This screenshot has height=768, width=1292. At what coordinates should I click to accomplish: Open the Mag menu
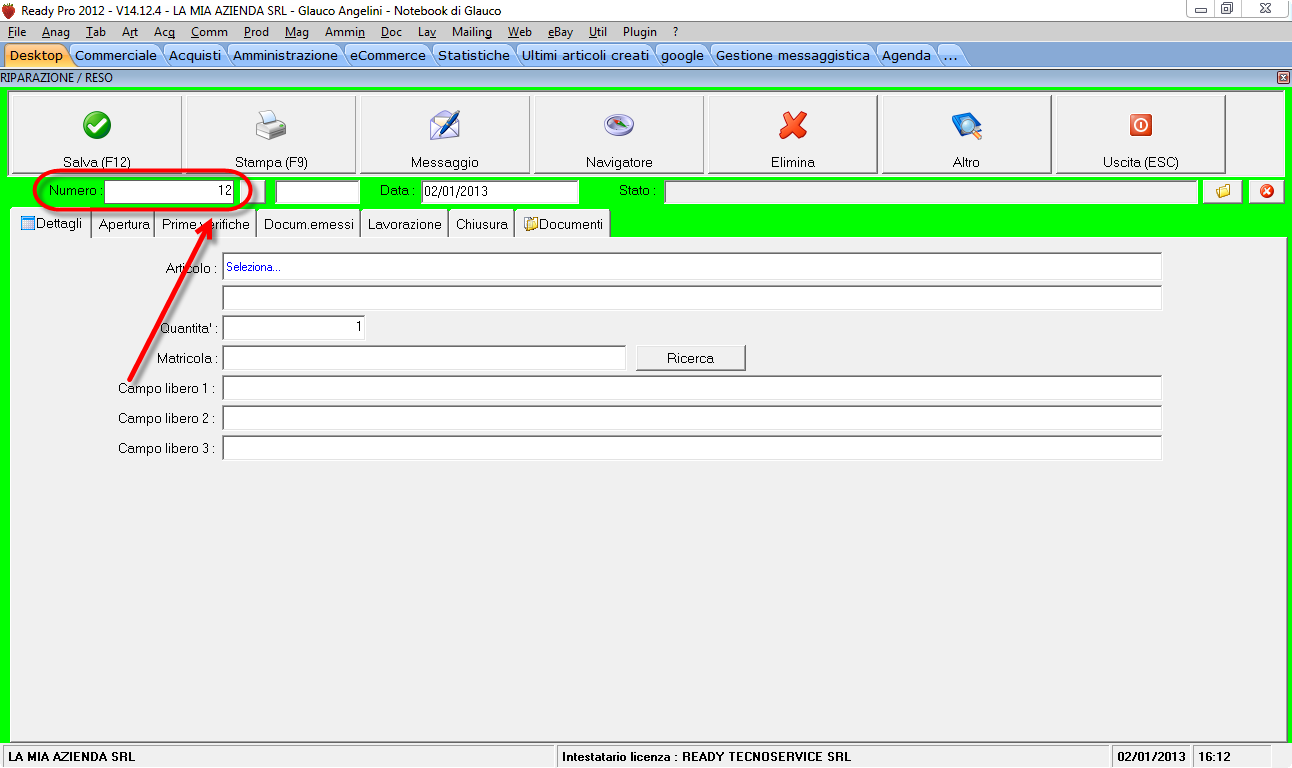click(297, 32)
